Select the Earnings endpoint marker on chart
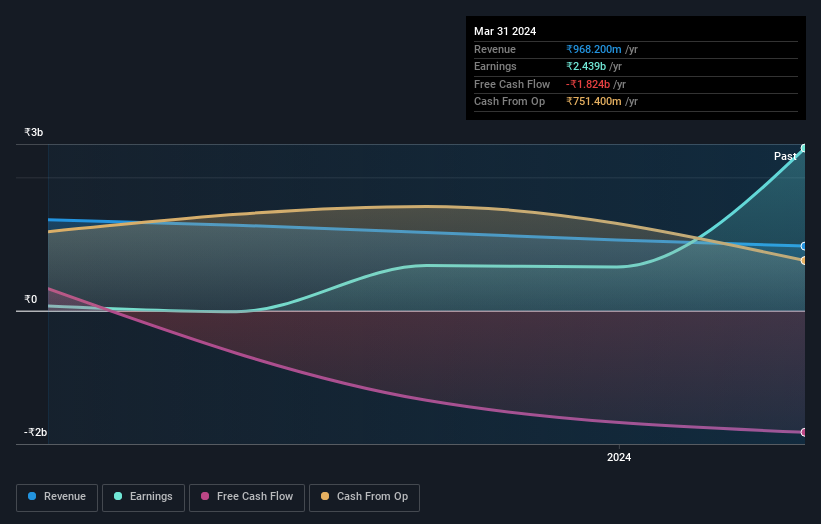The image size is (821, 524). 804,149
